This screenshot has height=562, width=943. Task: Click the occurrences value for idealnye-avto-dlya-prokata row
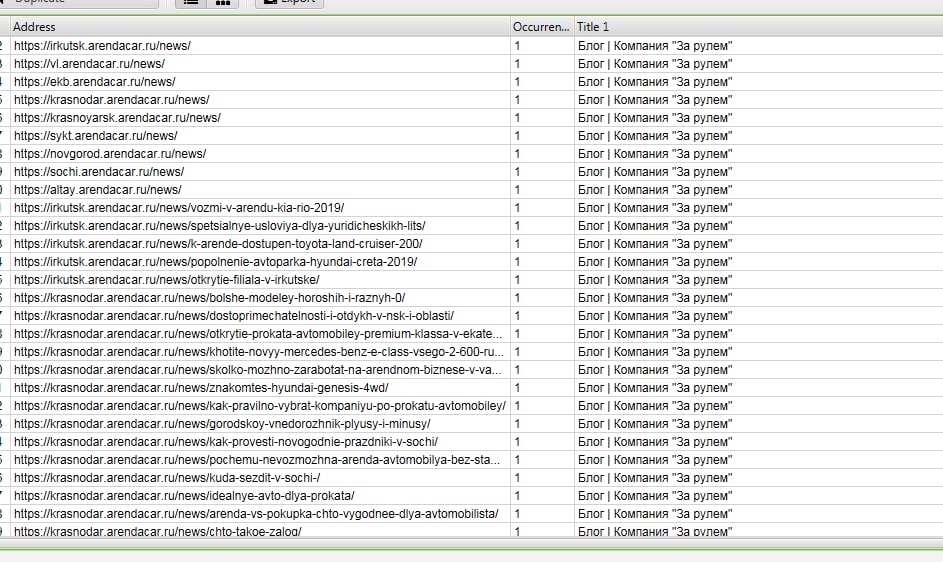point(517,496)
